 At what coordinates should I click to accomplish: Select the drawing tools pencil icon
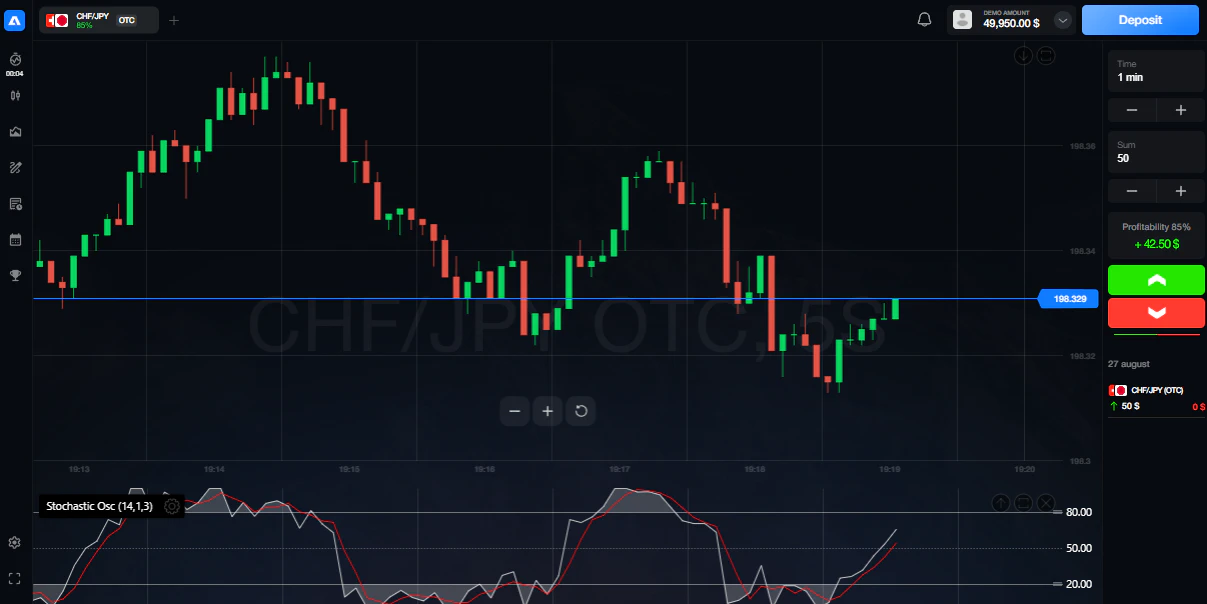point(15,167)
